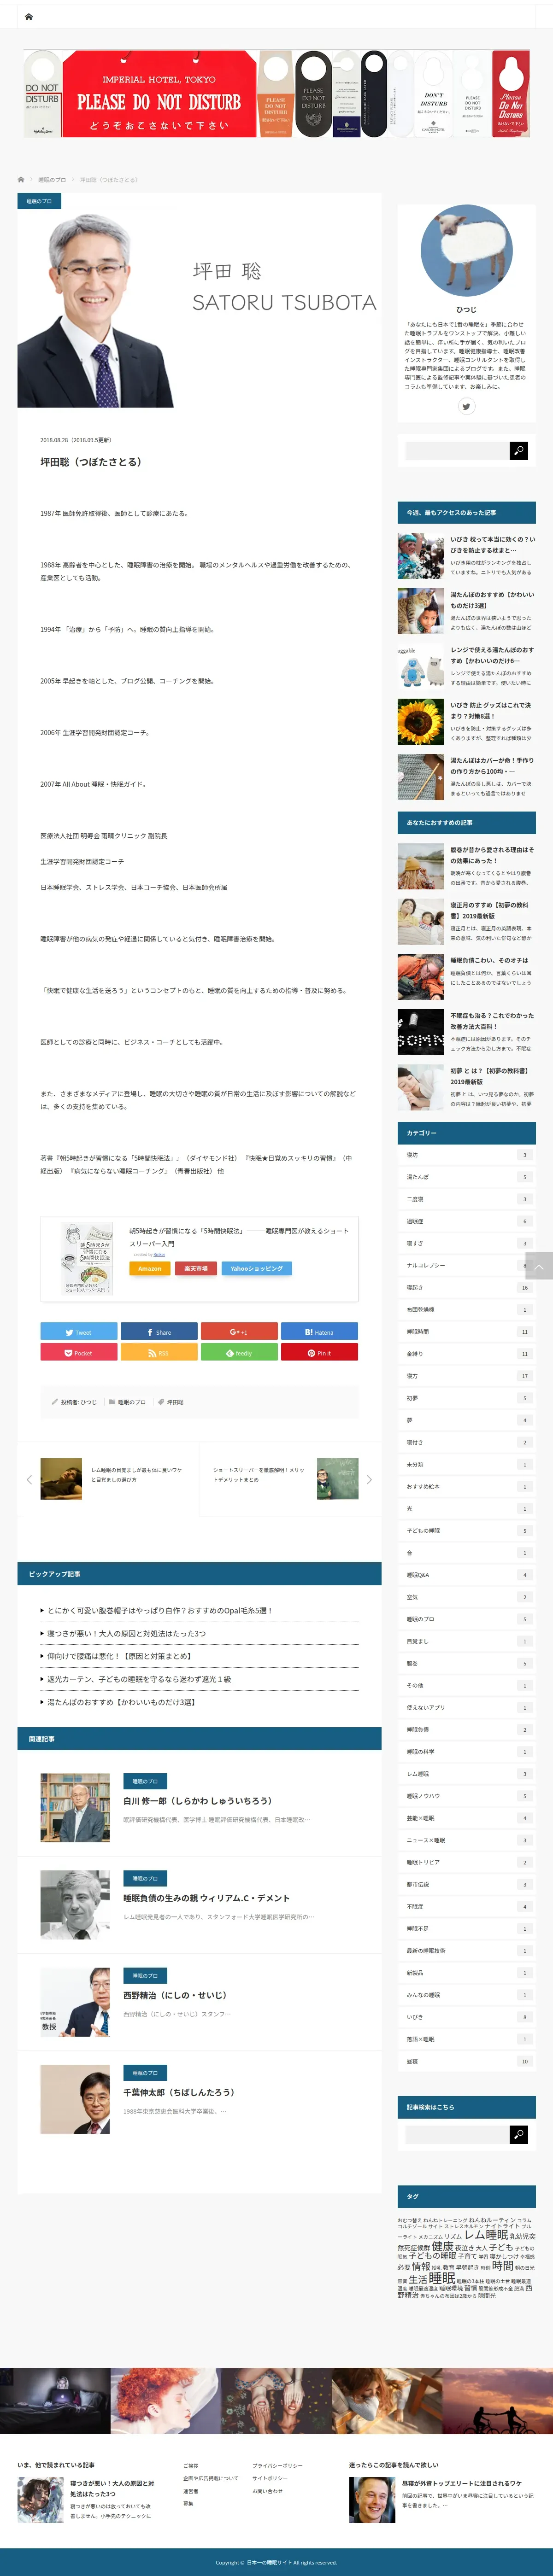
Task: Open the 睡眠負債こわい recommended article
Action: pos(489,960)
